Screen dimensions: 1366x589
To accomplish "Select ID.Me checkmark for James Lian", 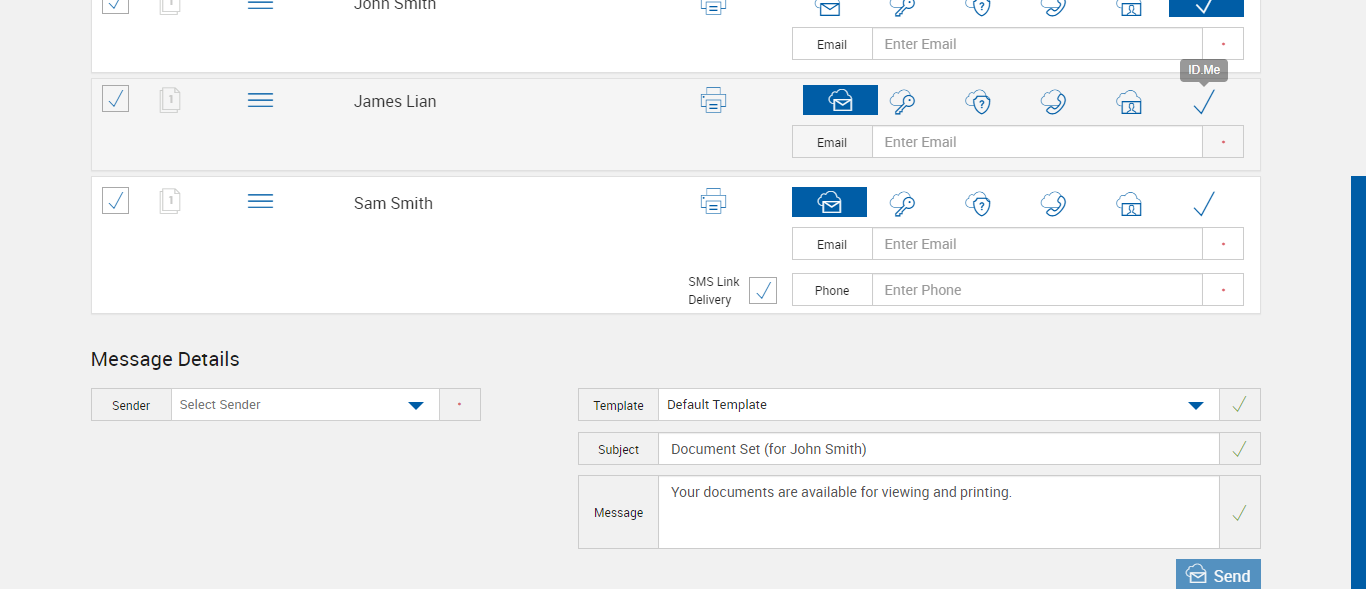I will click(1204, 101).
